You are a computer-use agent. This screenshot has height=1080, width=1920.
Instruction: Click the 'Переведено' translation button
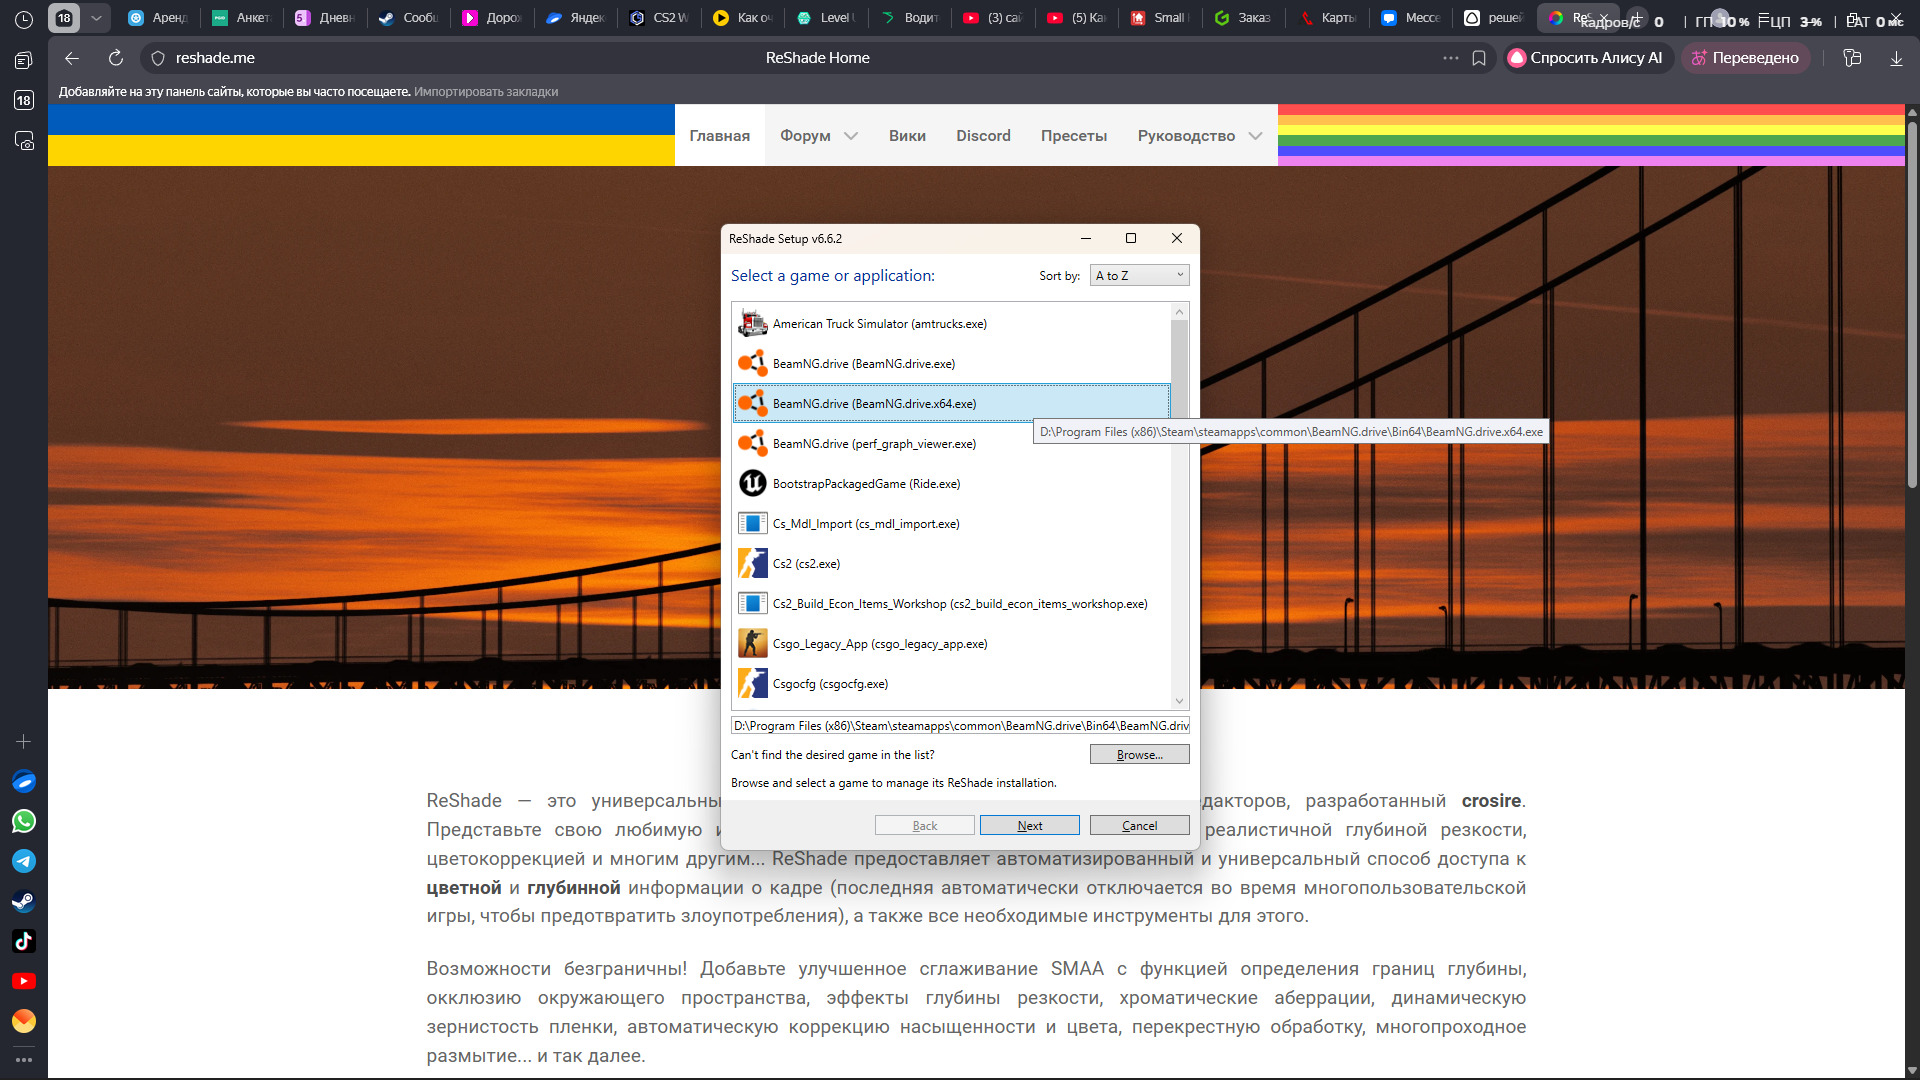tap(1745, 58)
